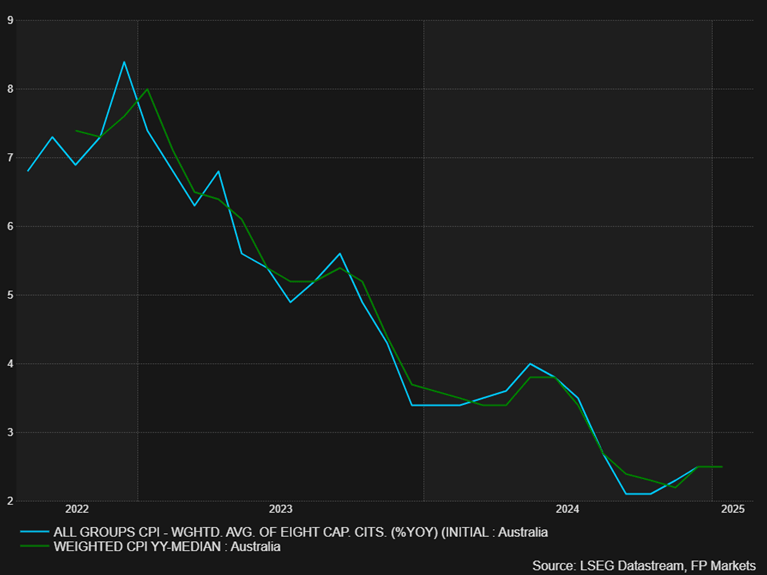Click the 8 y-axis tick label
Screen dimensions: 767x575
(10, 89)
